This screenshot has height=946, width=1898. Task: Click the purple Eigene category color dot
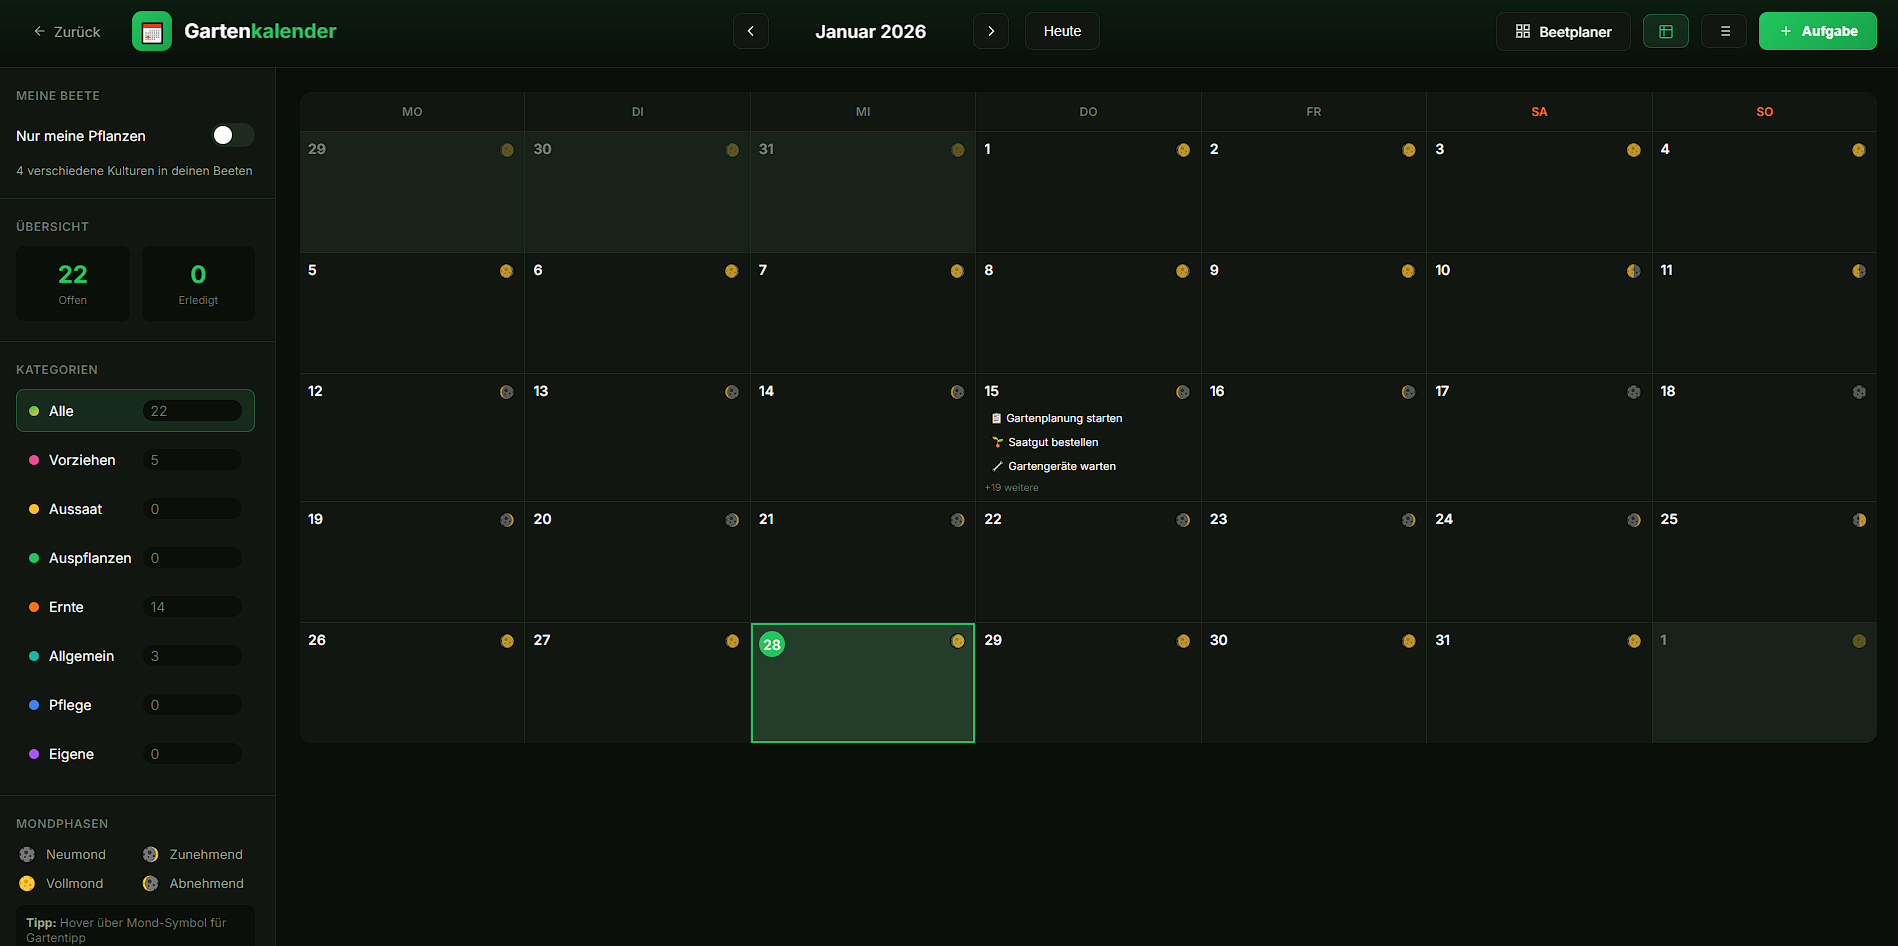[34, 754]
